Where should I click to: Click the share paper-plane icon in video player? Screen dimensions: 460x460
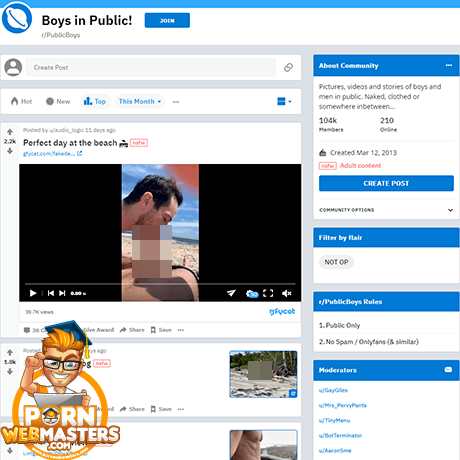coord(231,293)
